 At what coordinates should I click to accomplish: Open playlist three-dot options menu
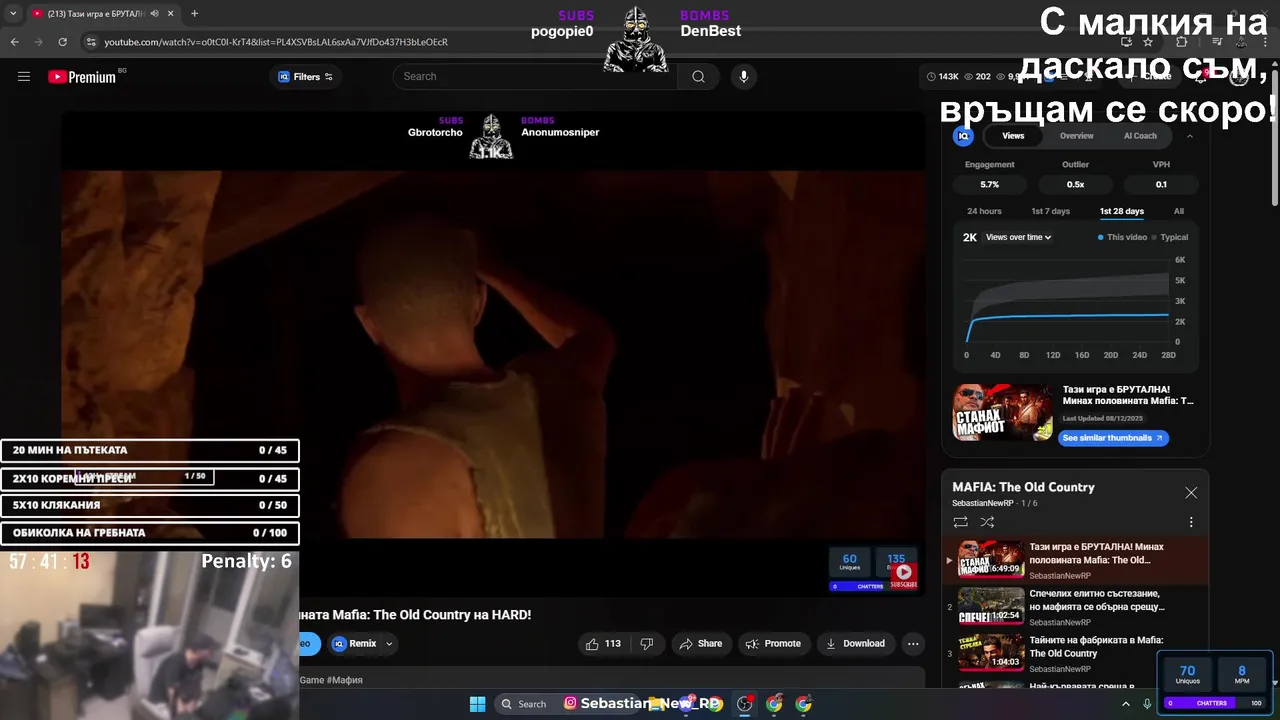(x=1191, y=522)
